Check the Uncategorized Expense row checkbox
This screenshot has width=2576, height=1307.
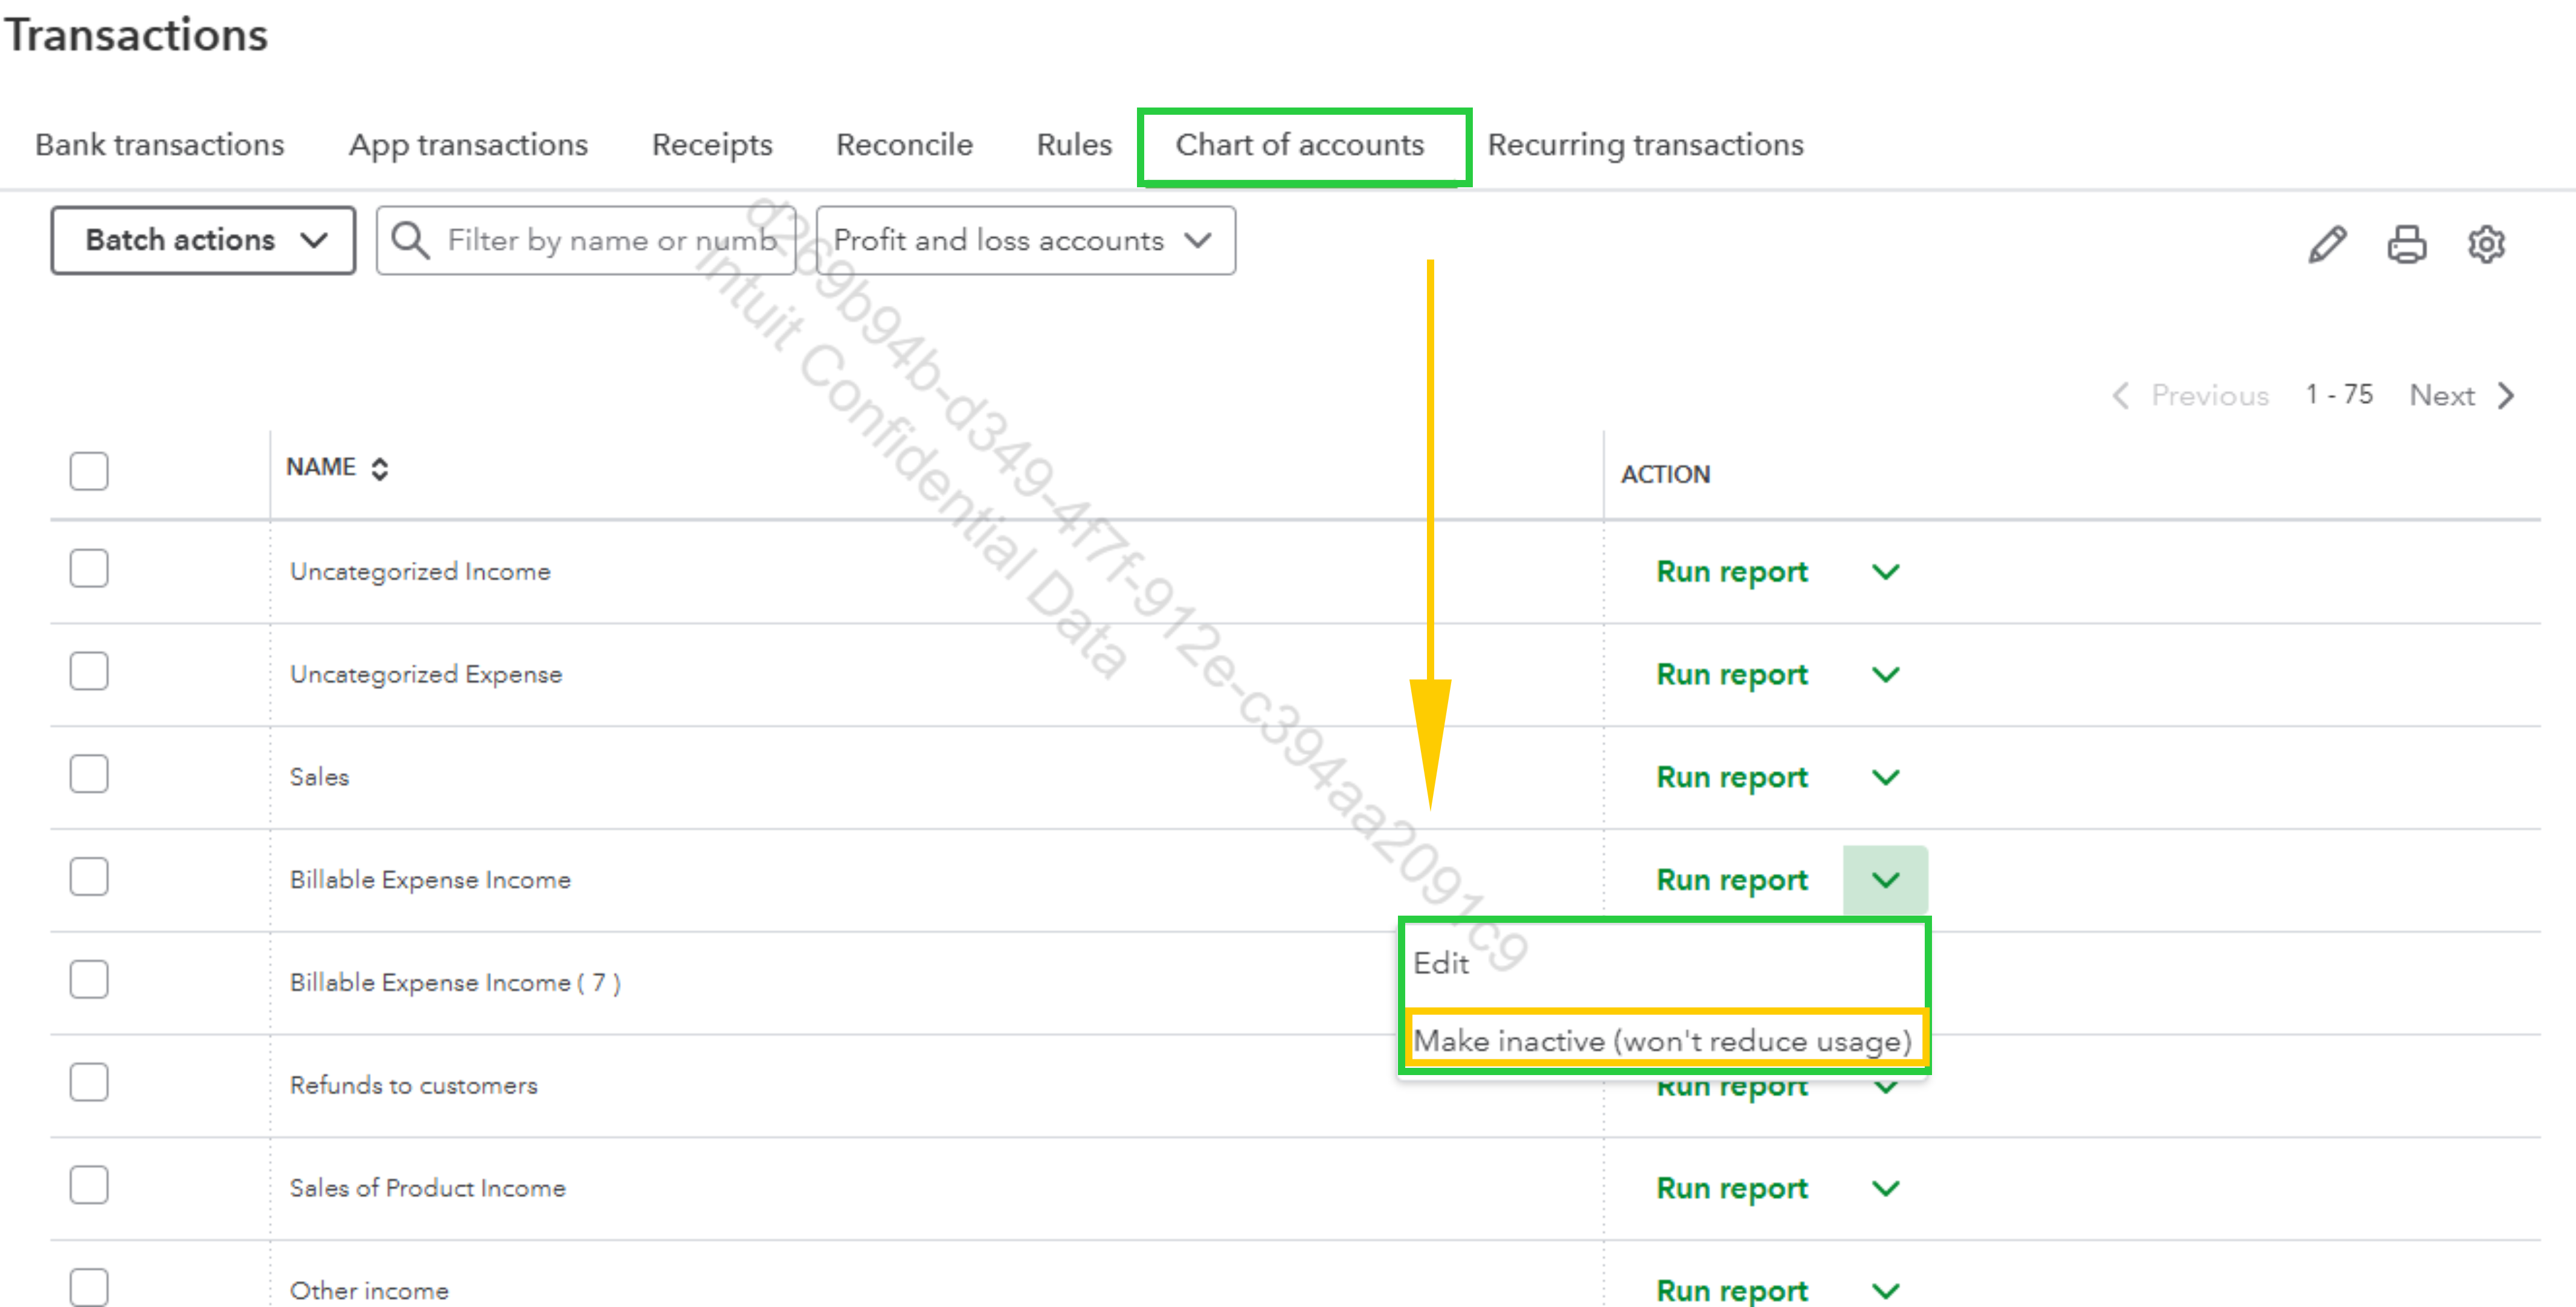point(89,671)
